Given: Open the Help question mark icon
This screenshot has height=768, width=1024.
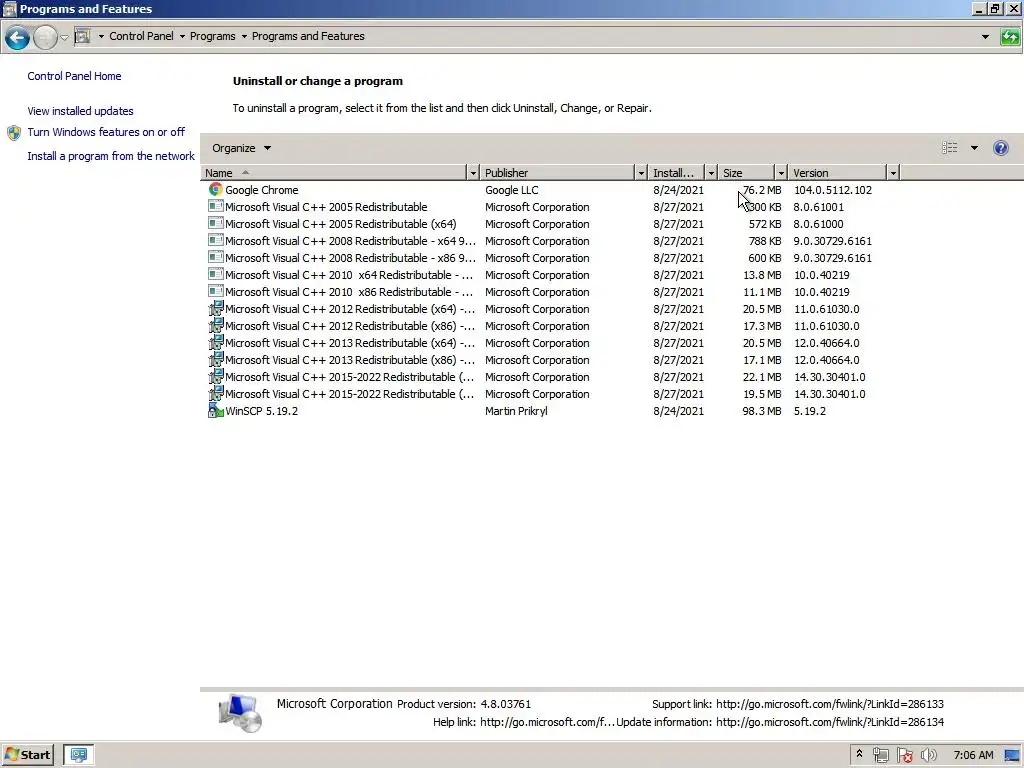Looking at the screenshot, I should tap(1000, 148).
